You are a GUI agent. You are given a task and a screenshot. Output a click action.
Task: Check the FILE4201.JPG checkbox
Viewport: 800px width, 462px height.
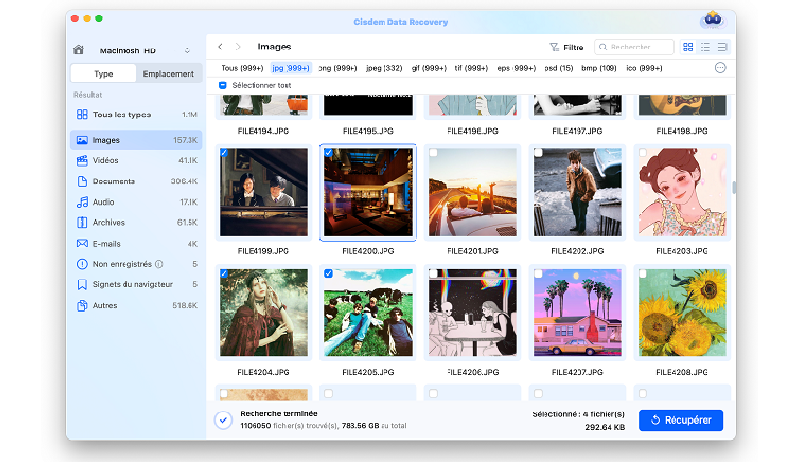[x=432, y=153]
